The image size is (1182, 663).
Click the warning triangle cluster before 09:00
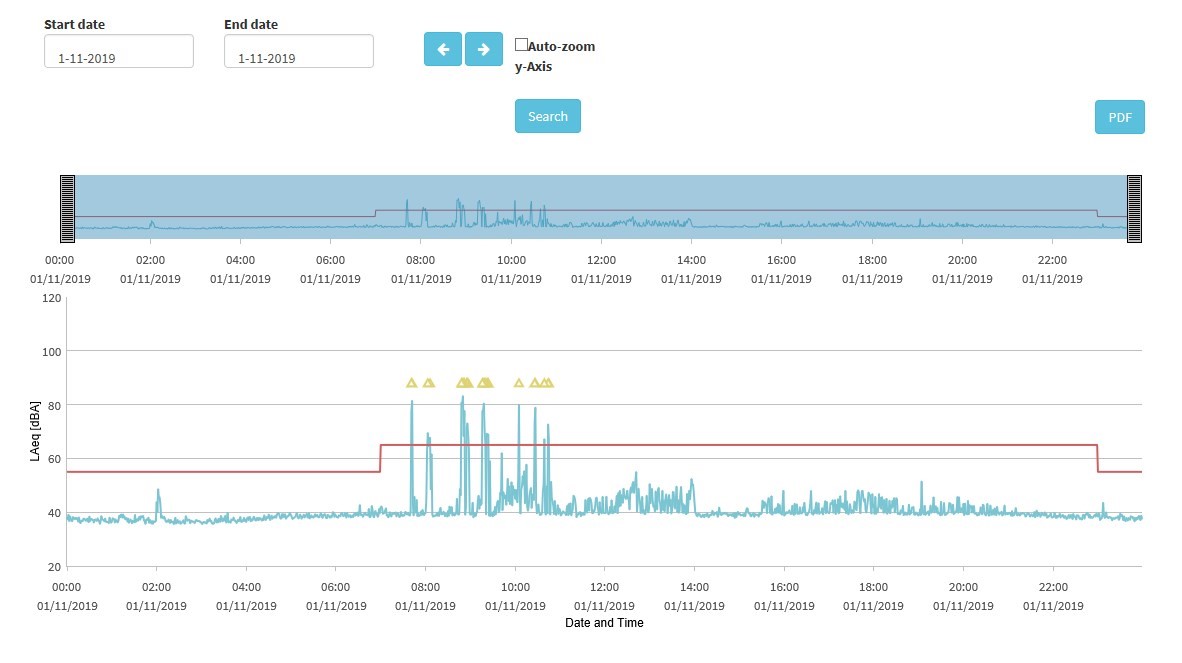(464, 383)
